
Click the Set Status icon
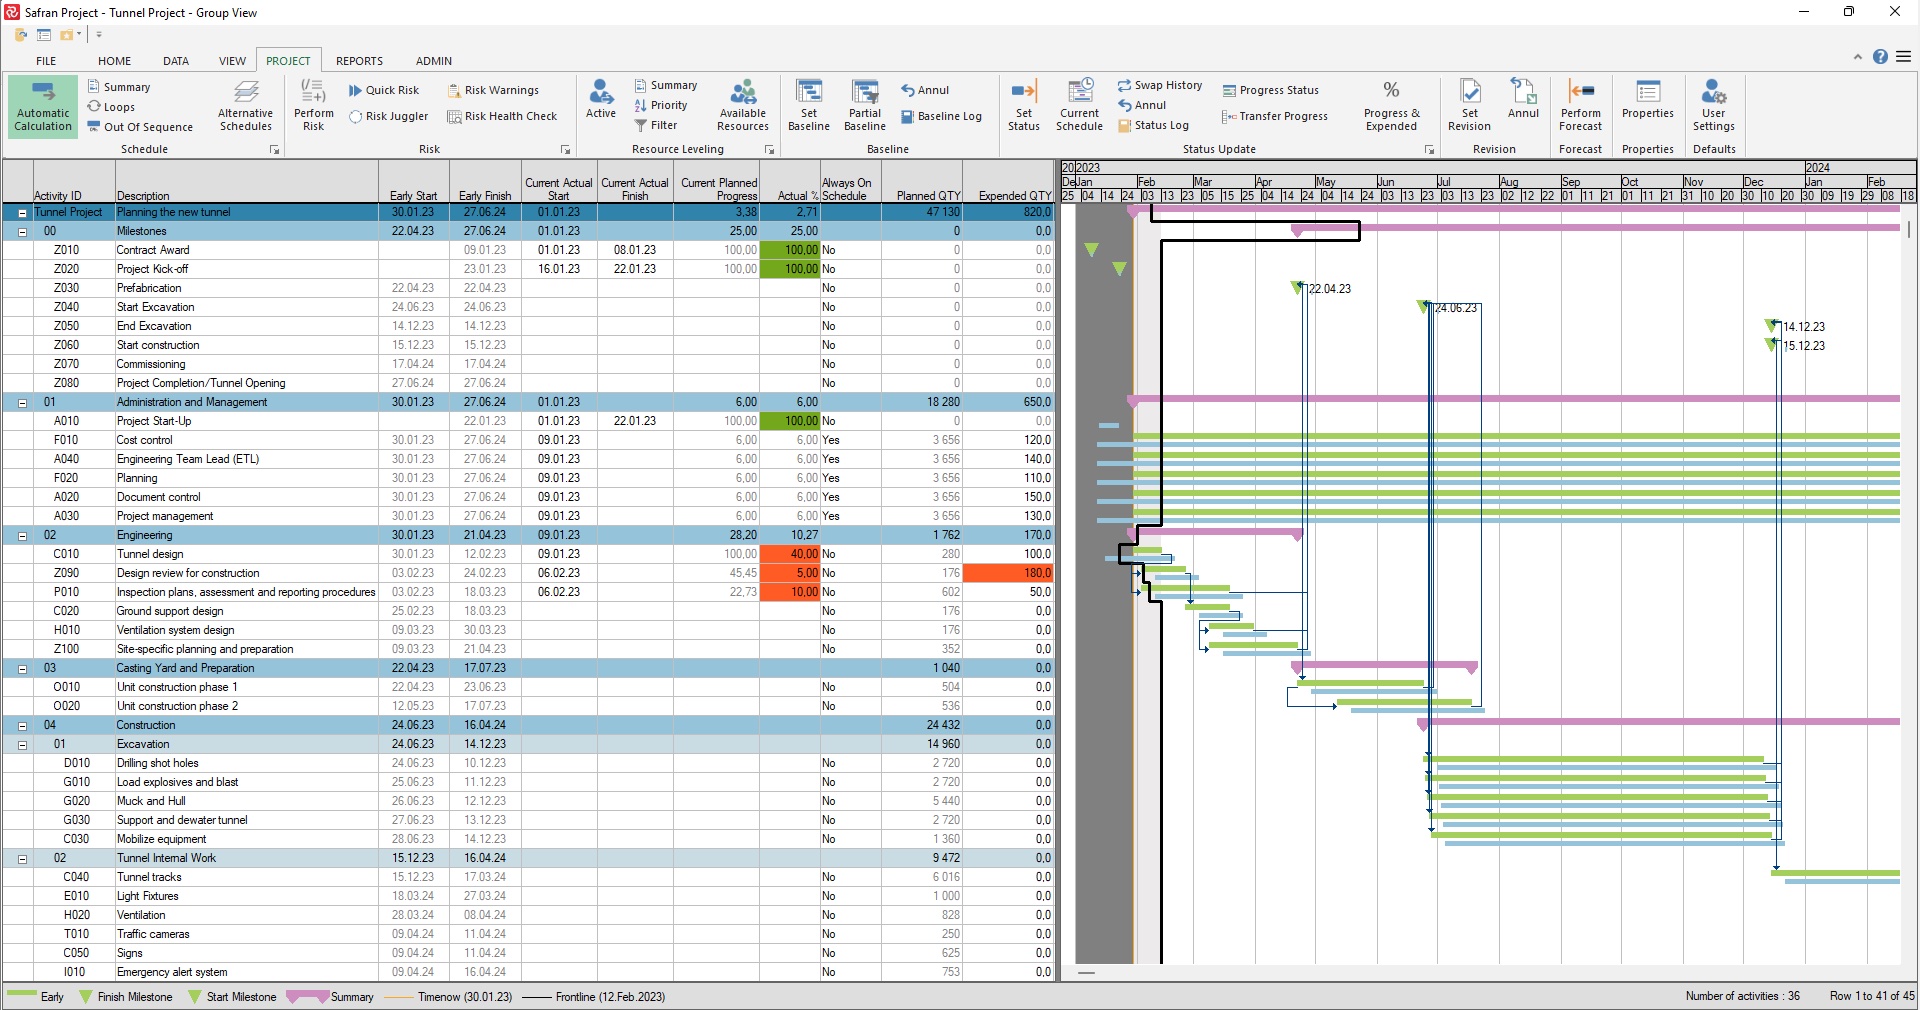(x=1024, y=91)
